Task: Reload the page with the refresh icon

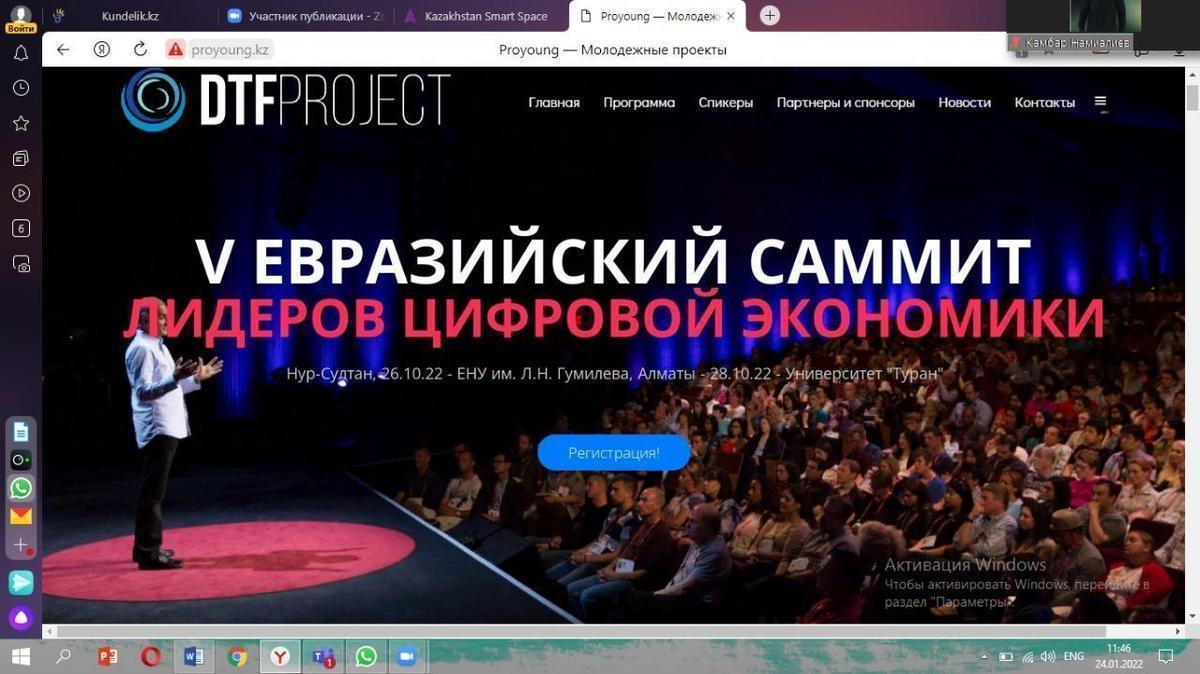Action: tap(140, 49)
